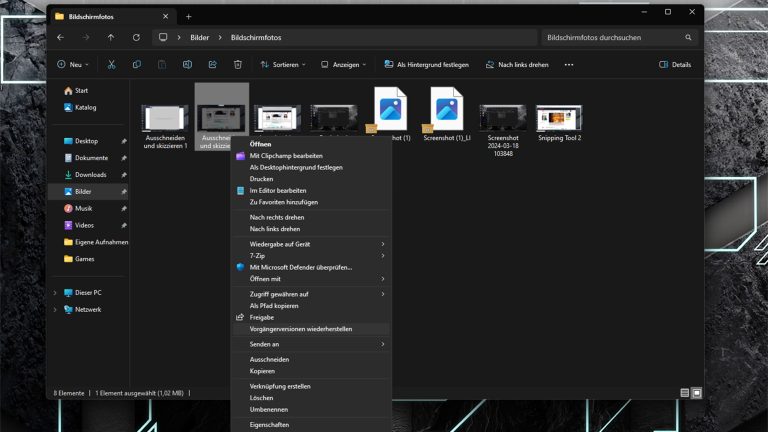Click the scissors Cut icon in toolbar
The height and width of the screenshot is (432, 768).
pos(111,64)
